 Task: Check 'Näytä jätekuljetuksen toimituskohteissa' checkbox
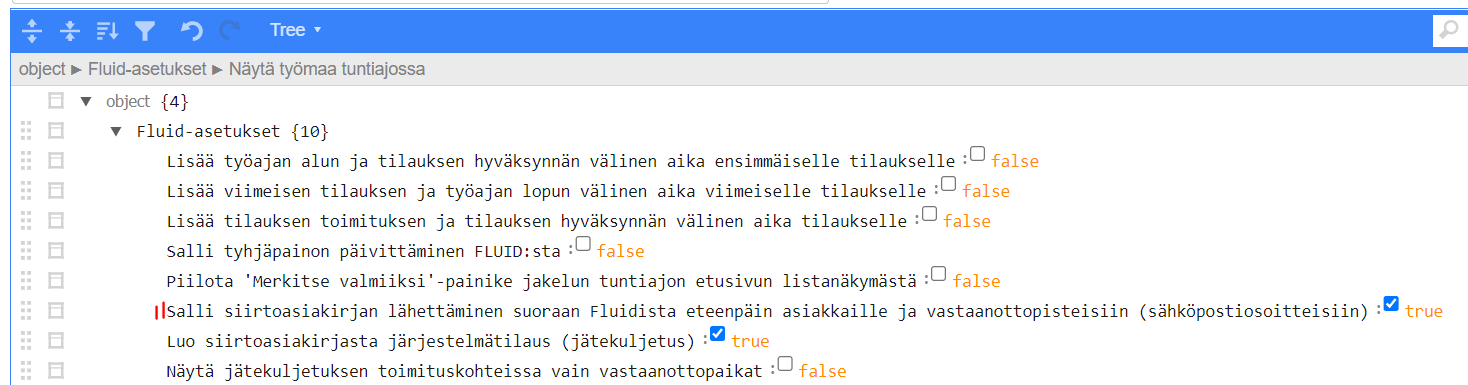tap(785, 364)
